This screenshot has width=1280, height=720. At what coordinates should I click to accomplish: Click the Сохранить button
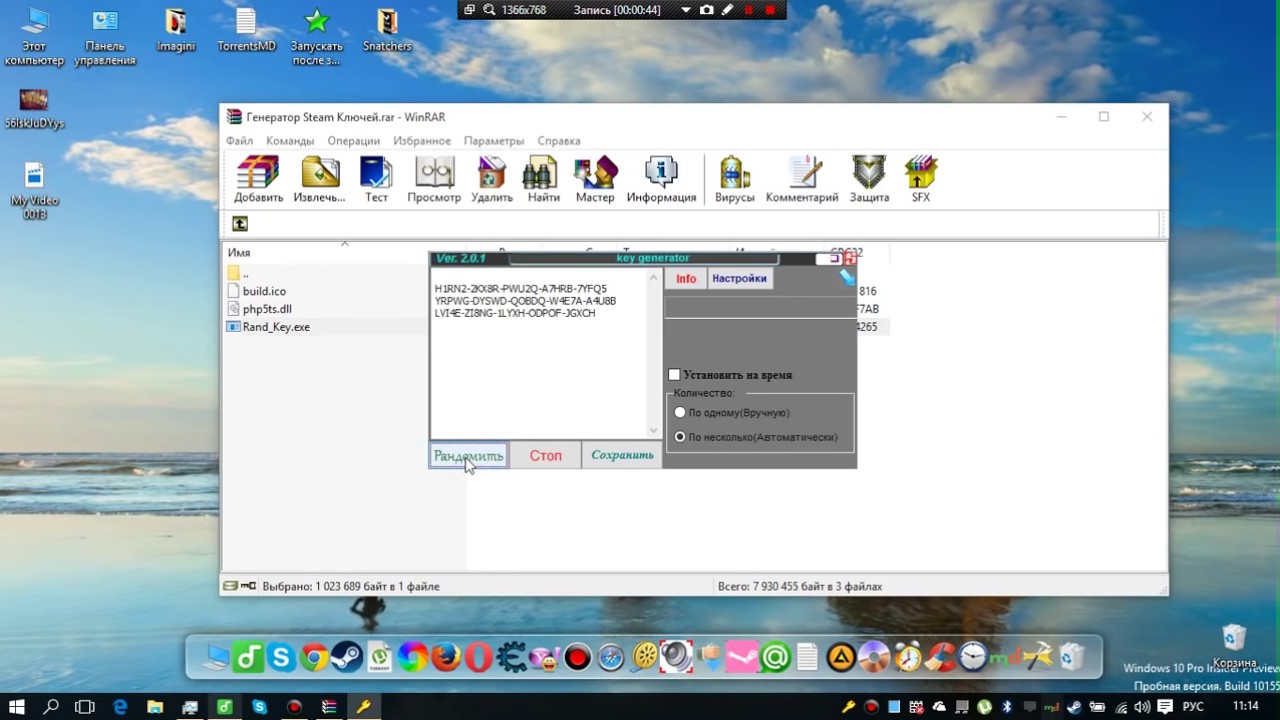[622, 456]
